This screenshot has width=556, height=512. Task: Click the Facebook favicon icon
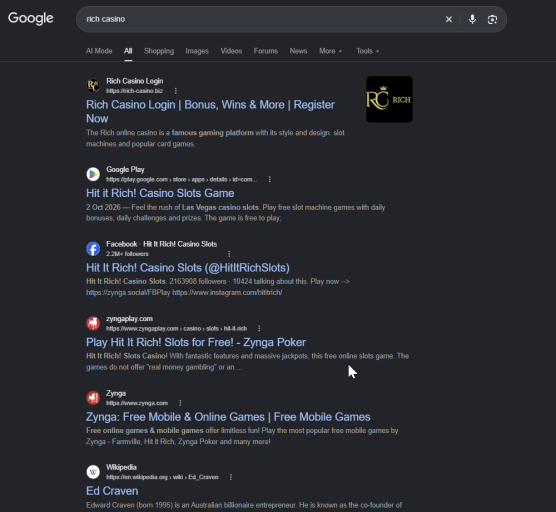coord(93,249)
